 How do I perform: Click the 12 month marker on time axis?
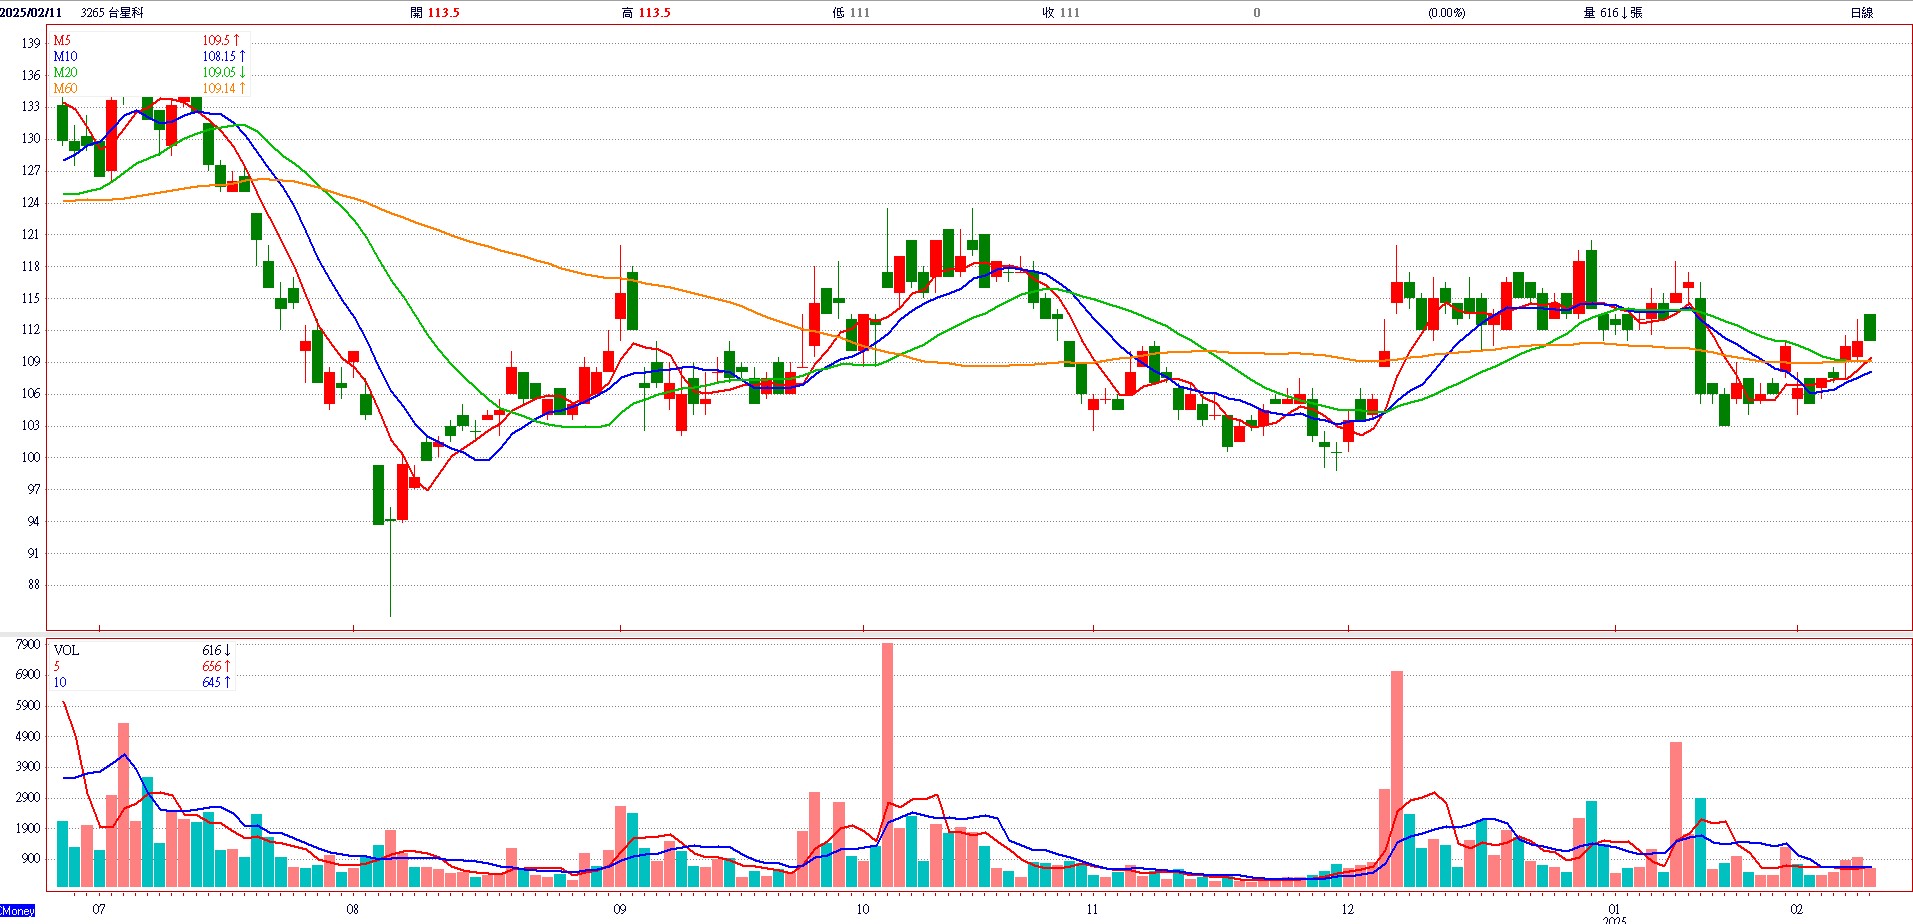click(x=1348, y=909)
